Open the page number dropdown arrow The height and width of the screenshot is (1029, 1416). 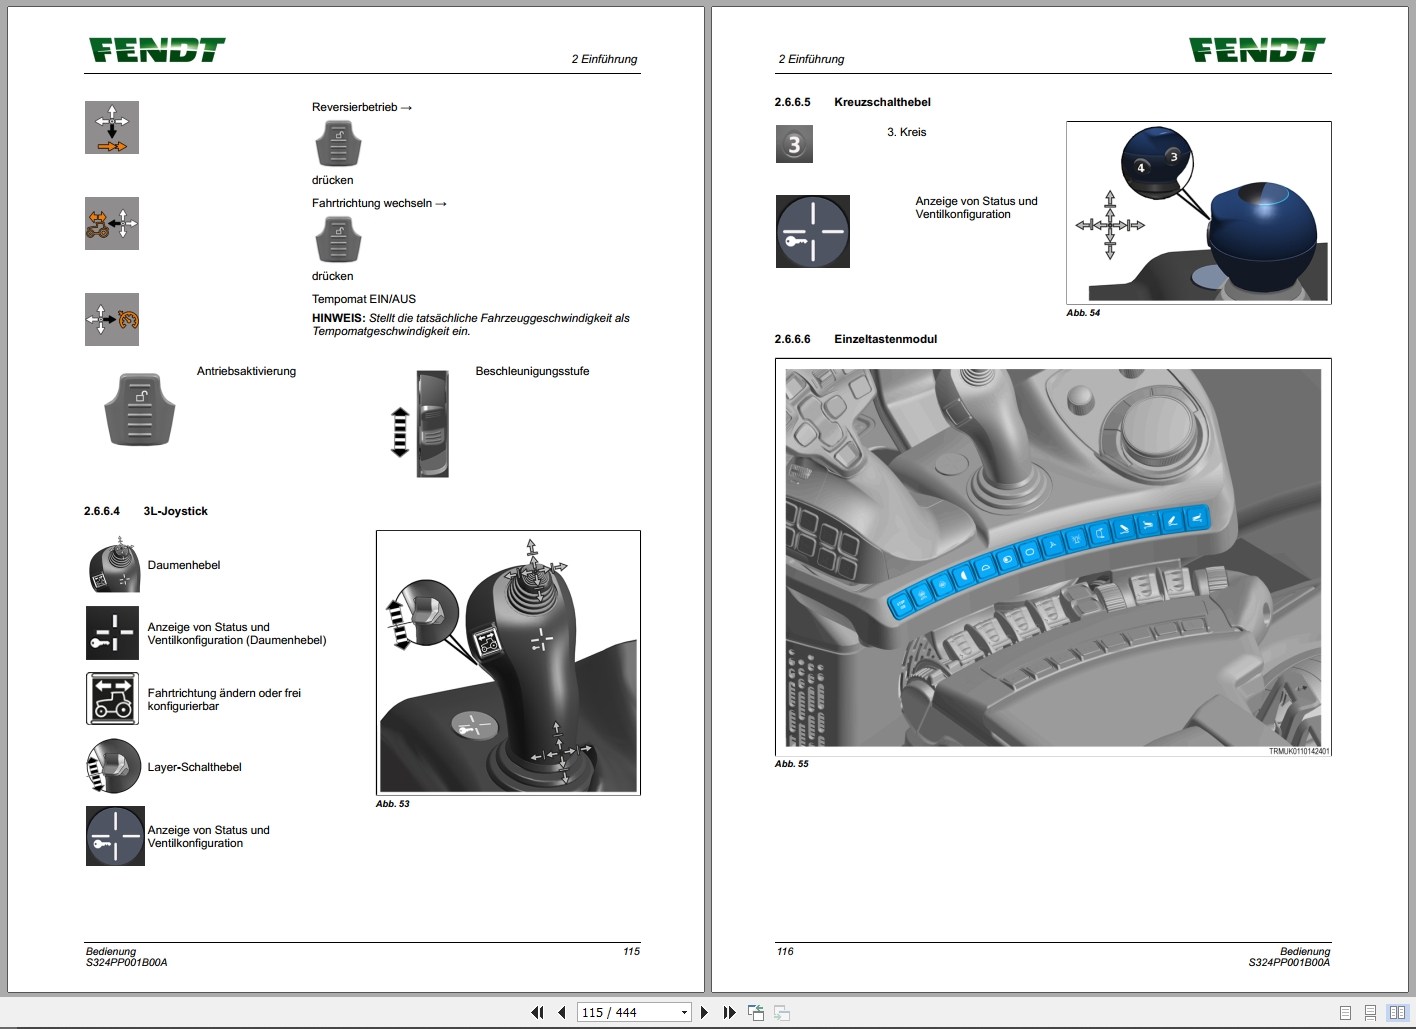tap(684, 1012)
